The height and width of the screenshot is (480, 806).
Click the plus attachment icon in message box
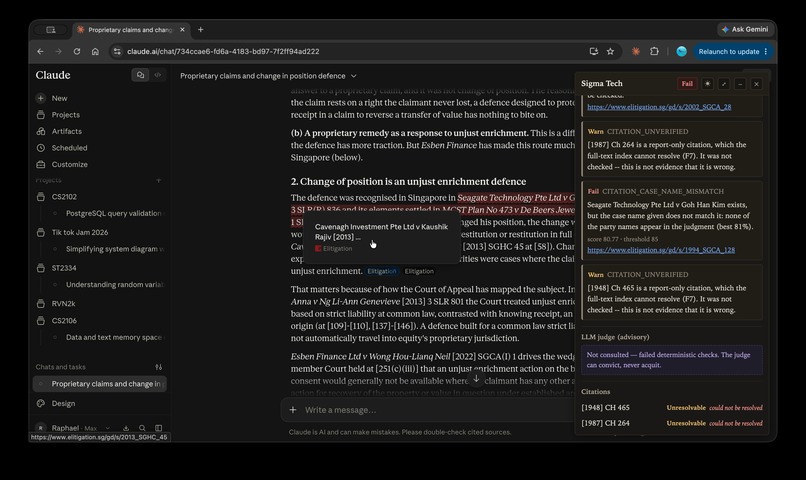(293, 410)
